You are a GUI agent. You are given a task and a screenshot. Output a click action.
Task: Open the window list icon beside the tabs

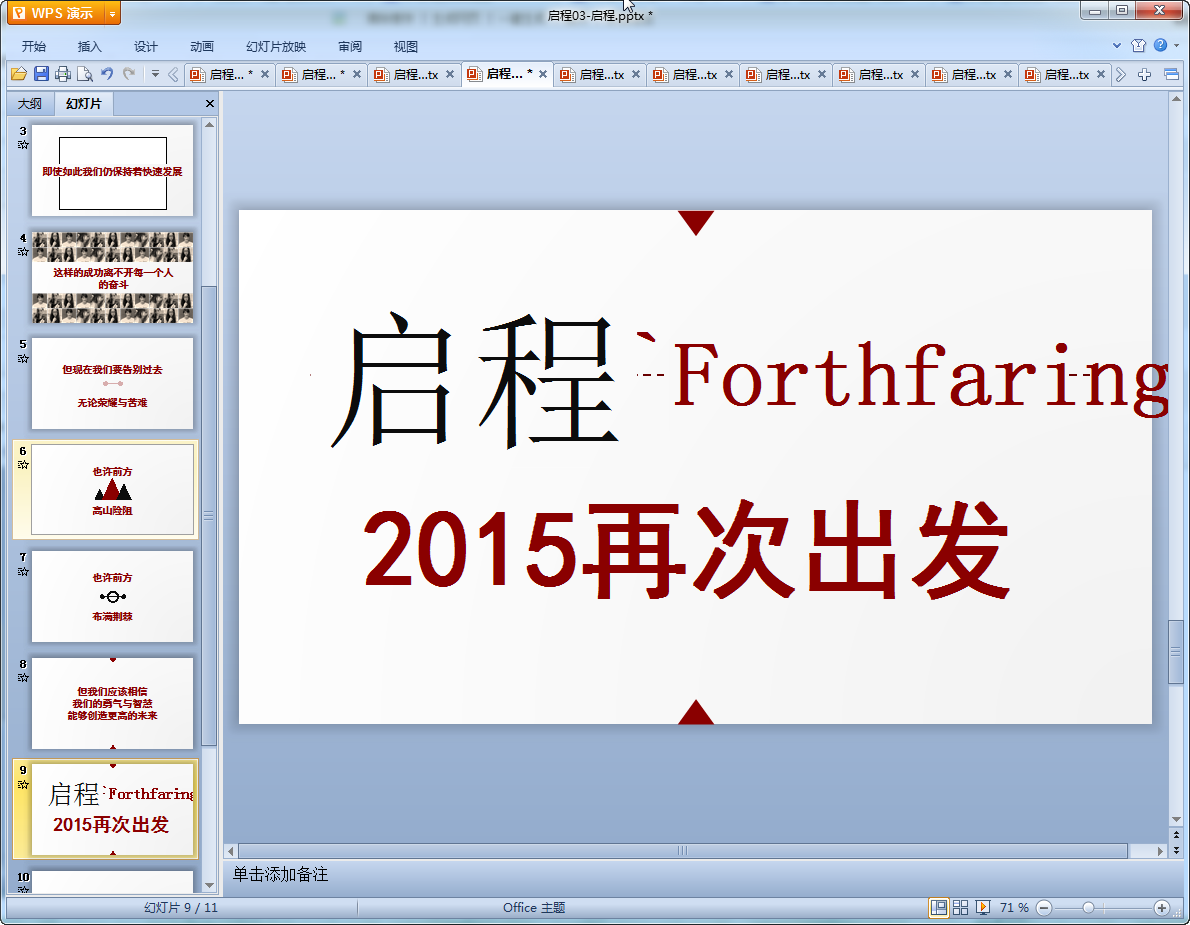tap(1171, 74)
